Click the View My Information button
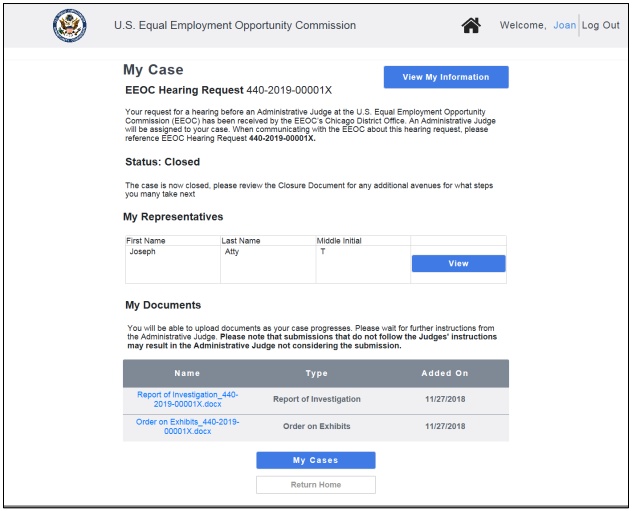The image size is (633, 511). coord(446,77)
